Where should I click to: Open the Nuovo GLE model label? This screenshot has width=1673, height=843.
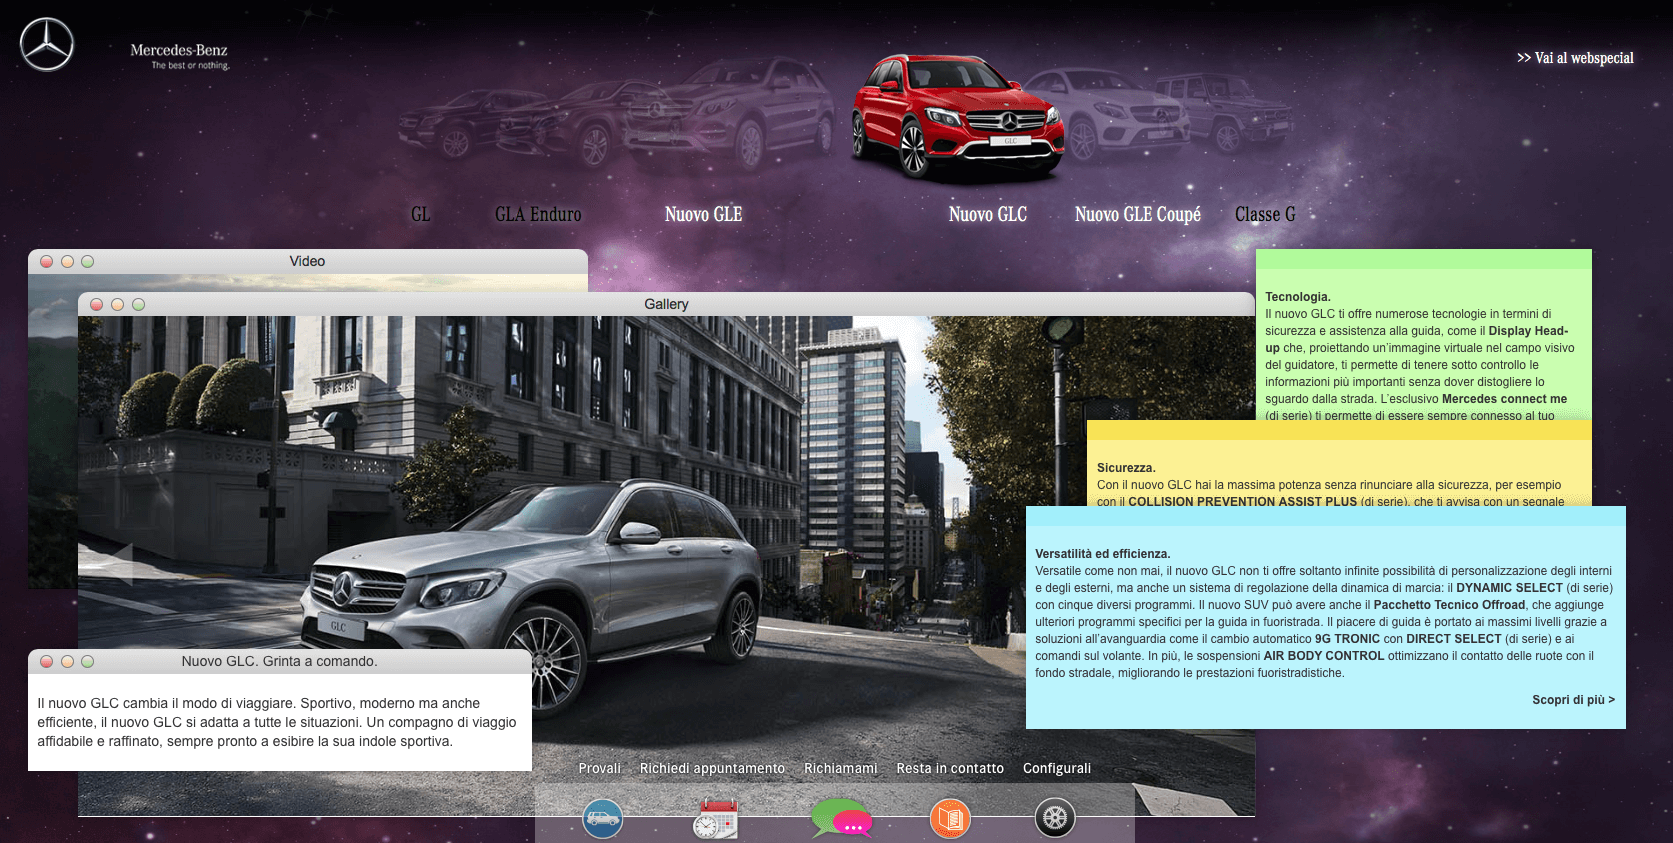click(703, 214)
